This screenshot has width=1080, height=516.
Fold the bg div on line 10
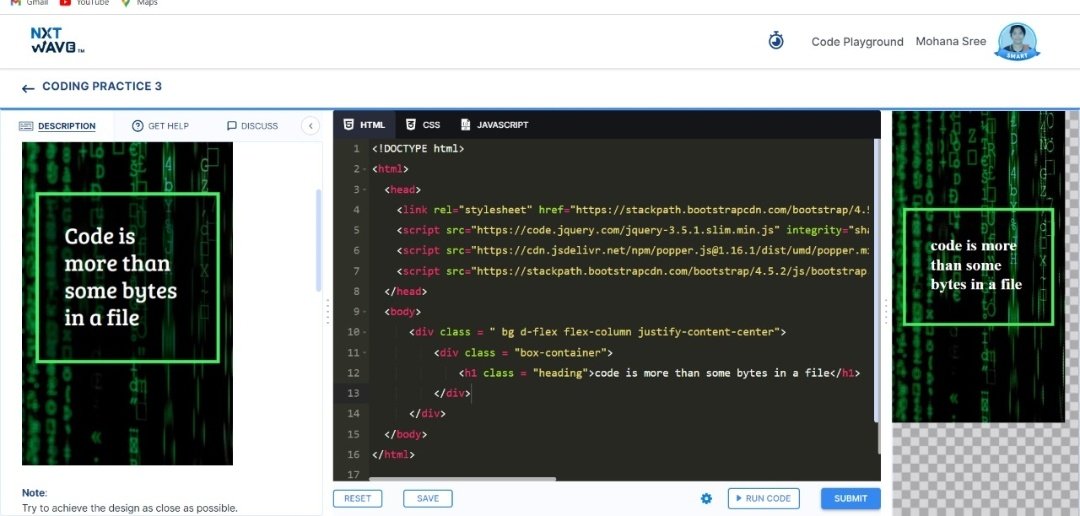[x=366, y=332]
